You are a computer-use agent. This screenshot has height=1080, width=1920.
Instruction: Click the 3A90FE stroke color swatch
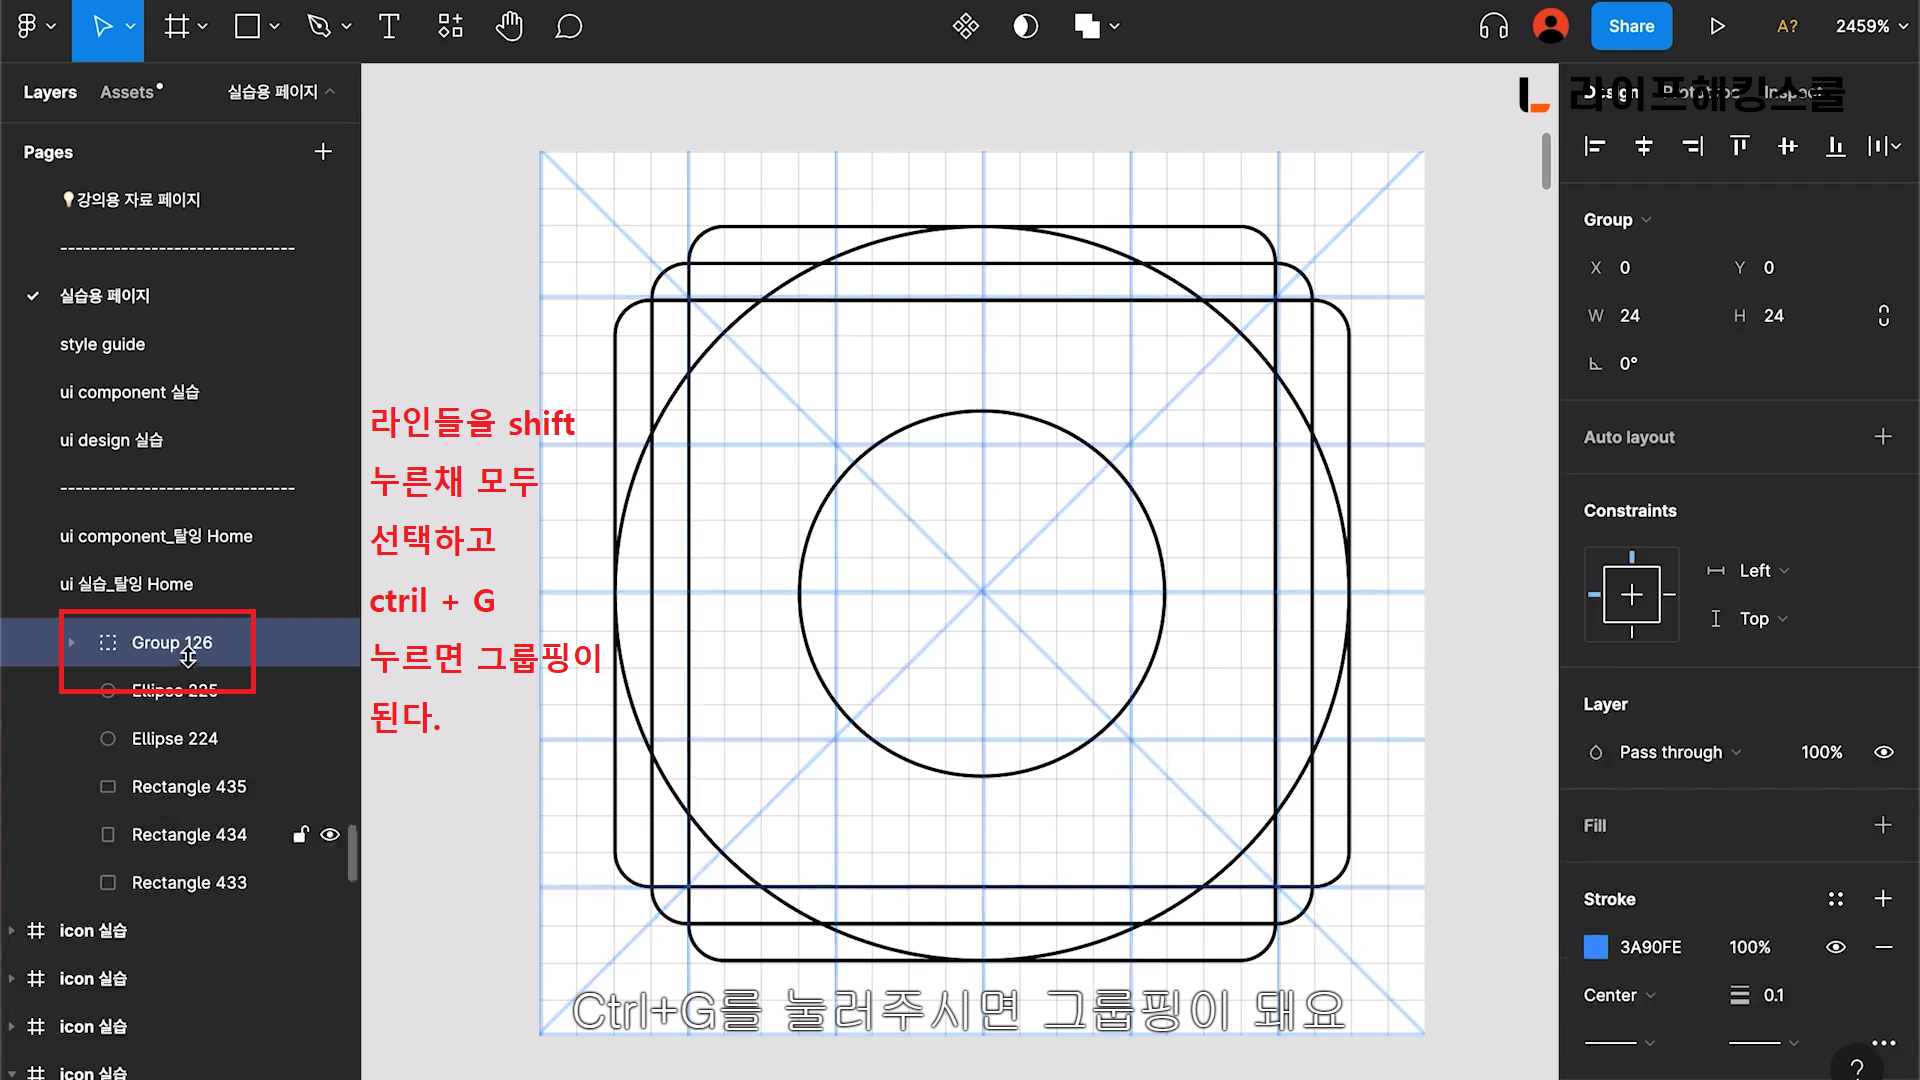1596,947
